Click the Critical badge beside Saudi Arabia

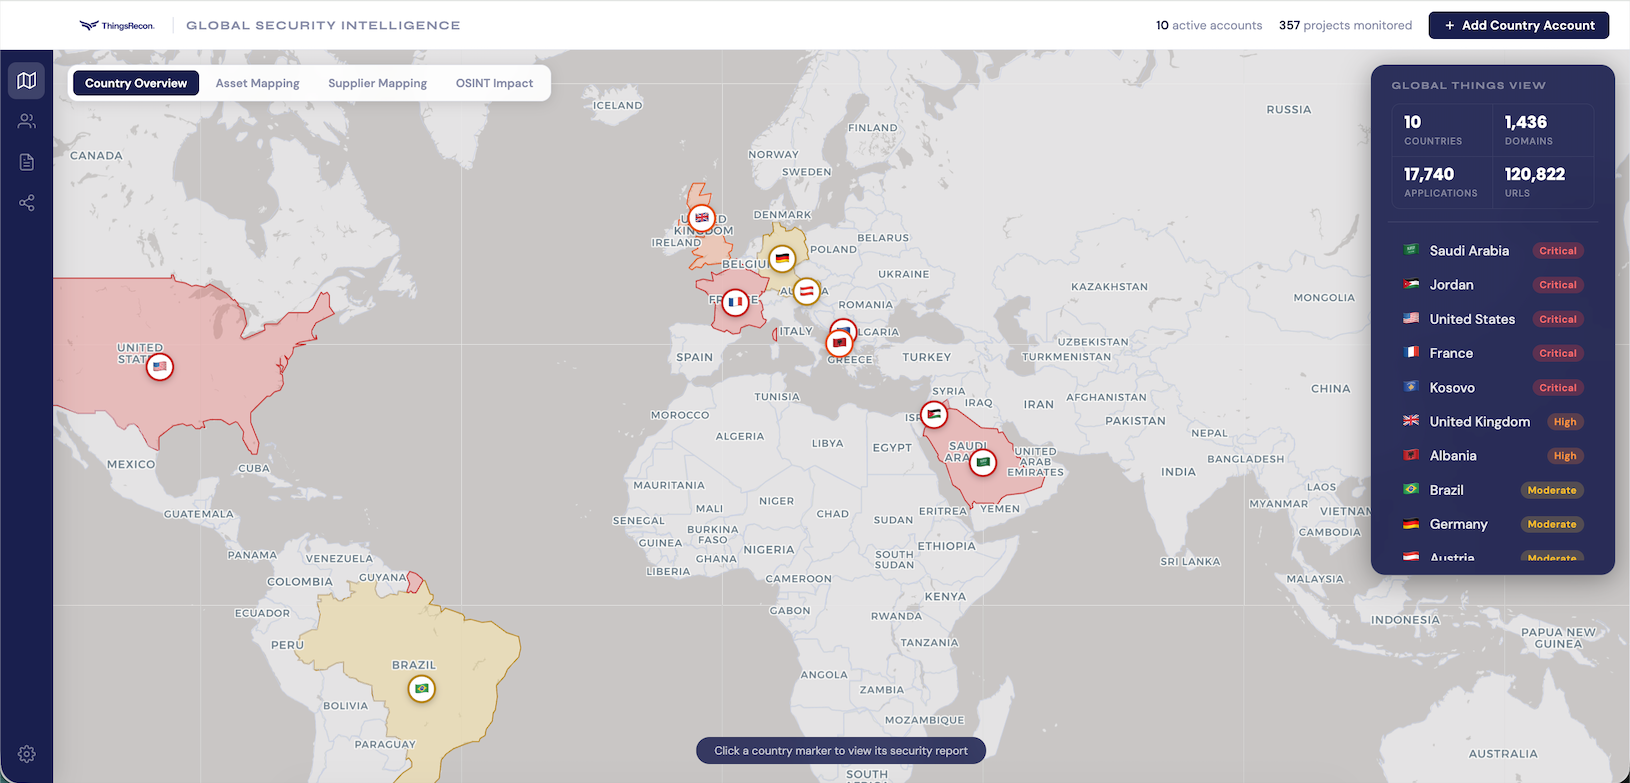[x=1557, y=251]
